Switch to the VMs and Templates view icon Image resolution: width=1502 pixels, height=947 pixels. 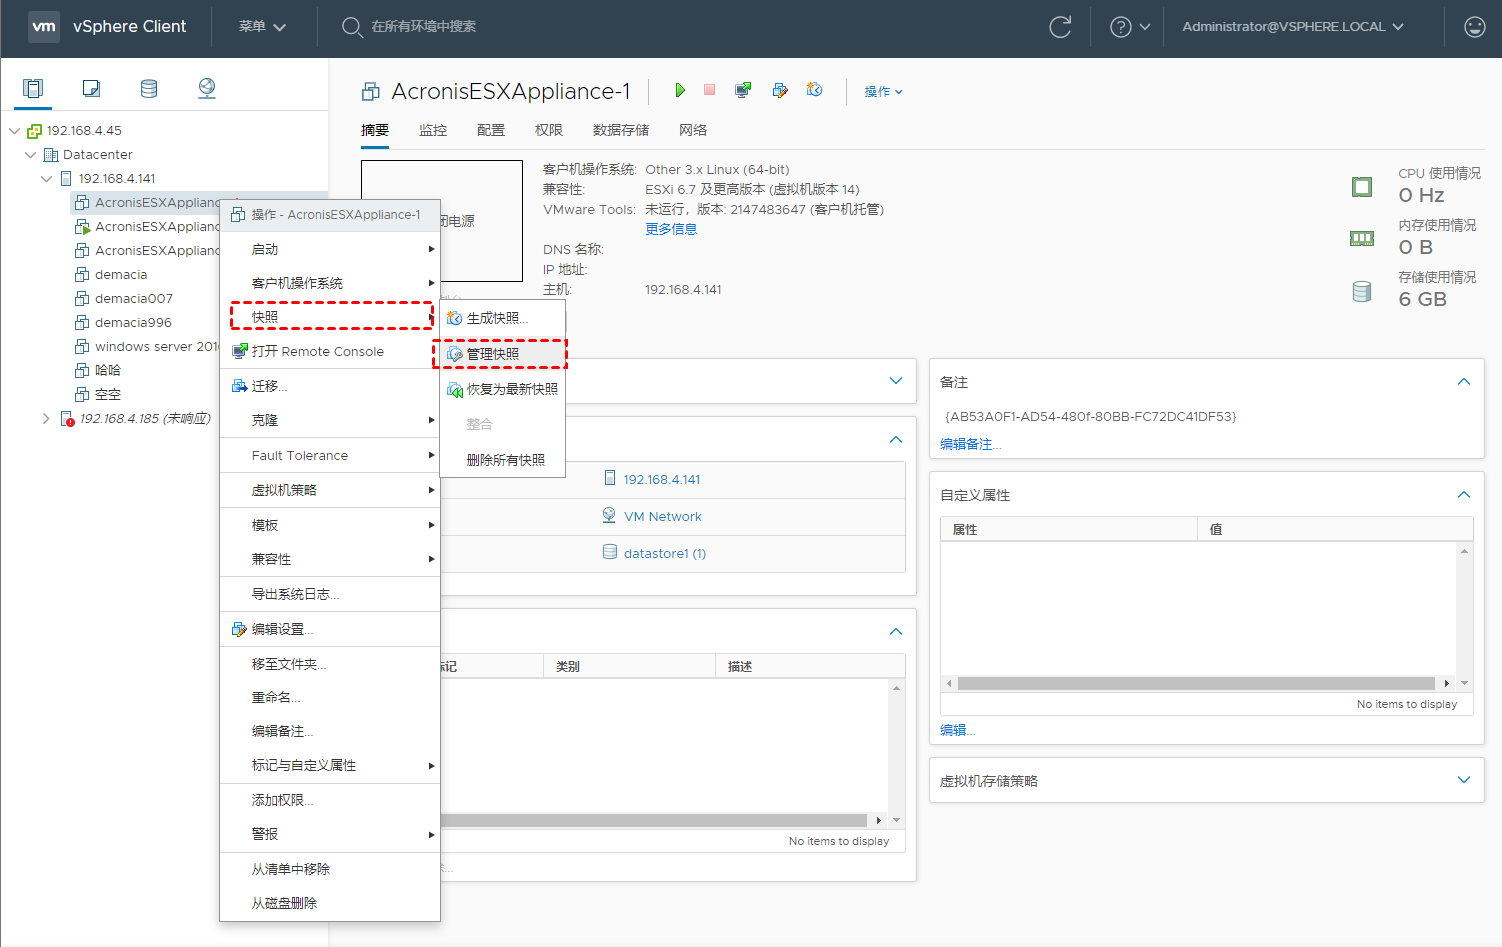pyautogui.click(x=91, y=89)
